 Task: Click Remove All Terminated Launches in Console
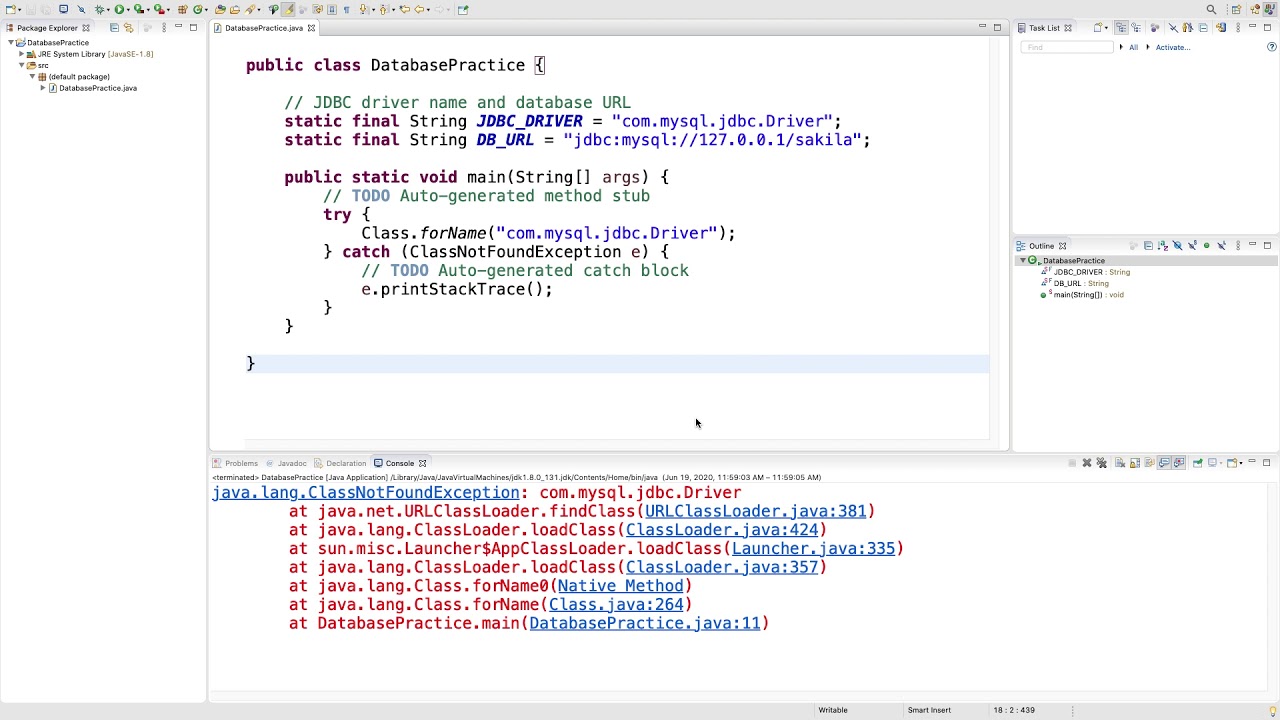point(1102,463)
